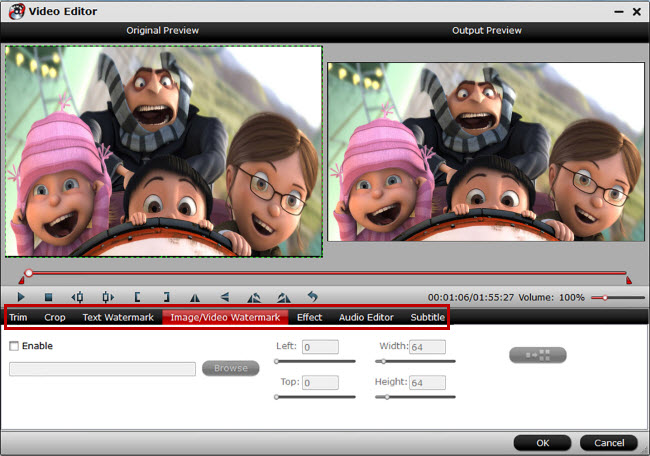Click the timeline end trim marker
The width and height of the screenshot is (650, 456).
pyautogui.click(x=629, y=280)
